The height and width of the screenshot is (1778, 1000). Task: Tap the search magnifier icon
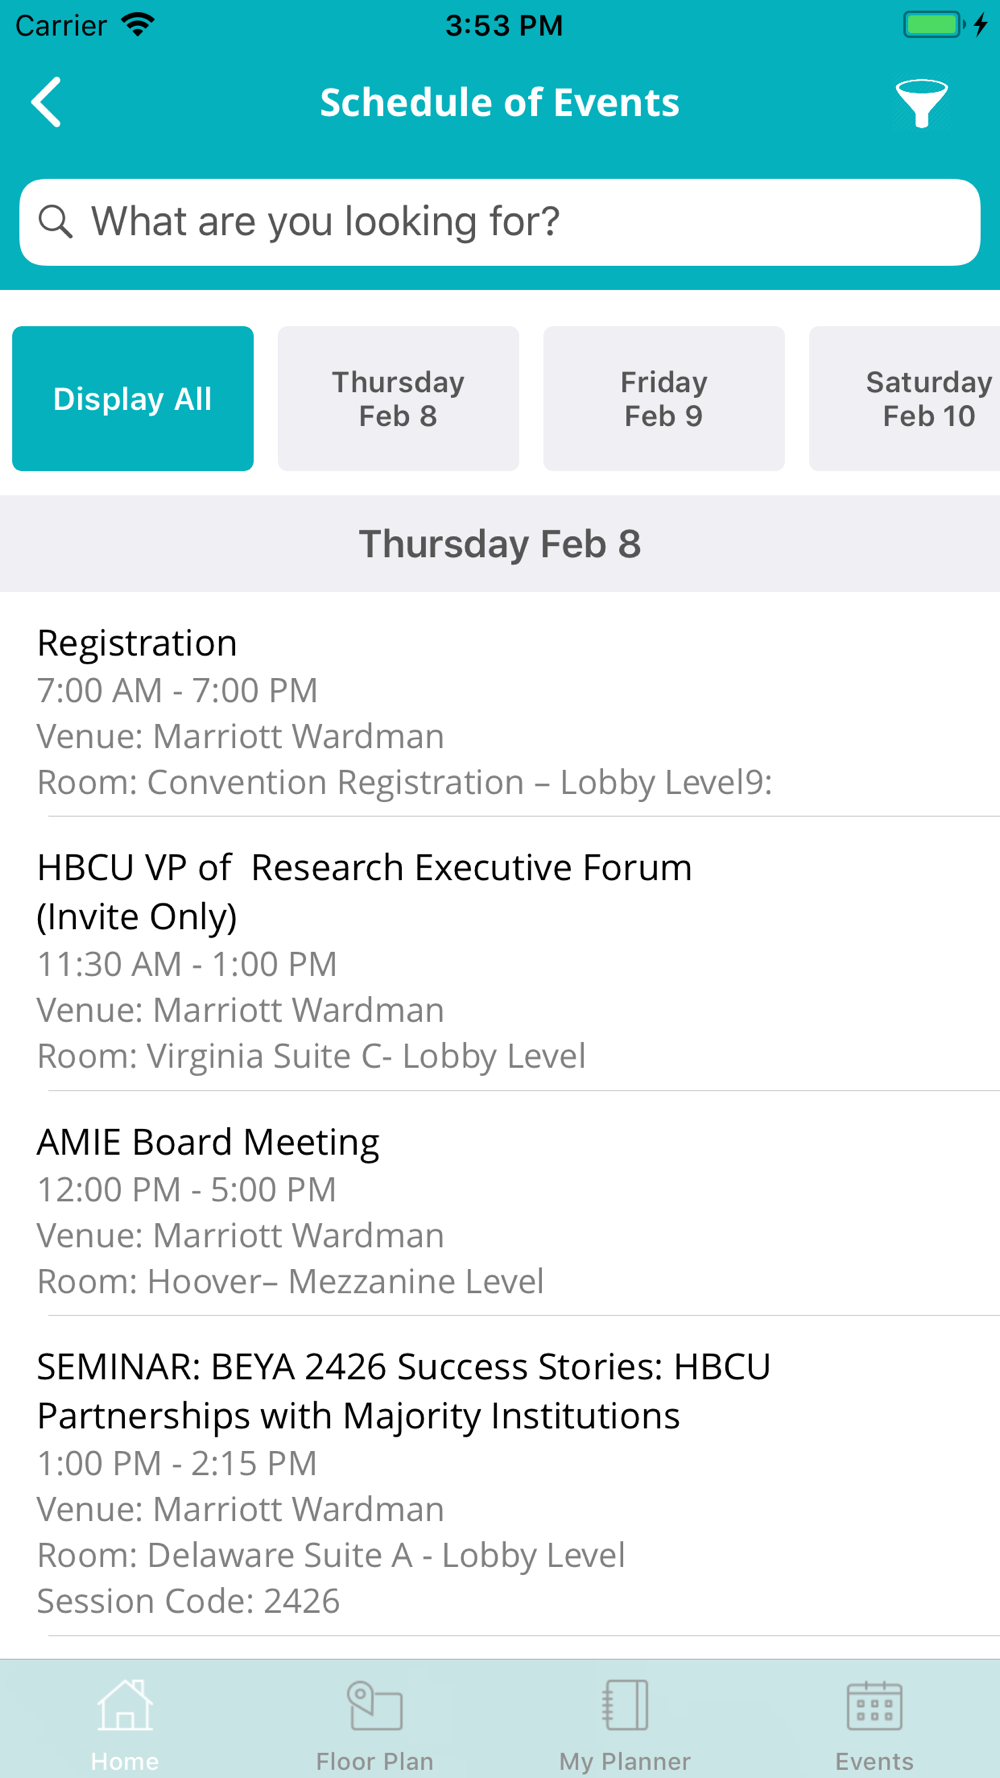click(x=56, y=221)
